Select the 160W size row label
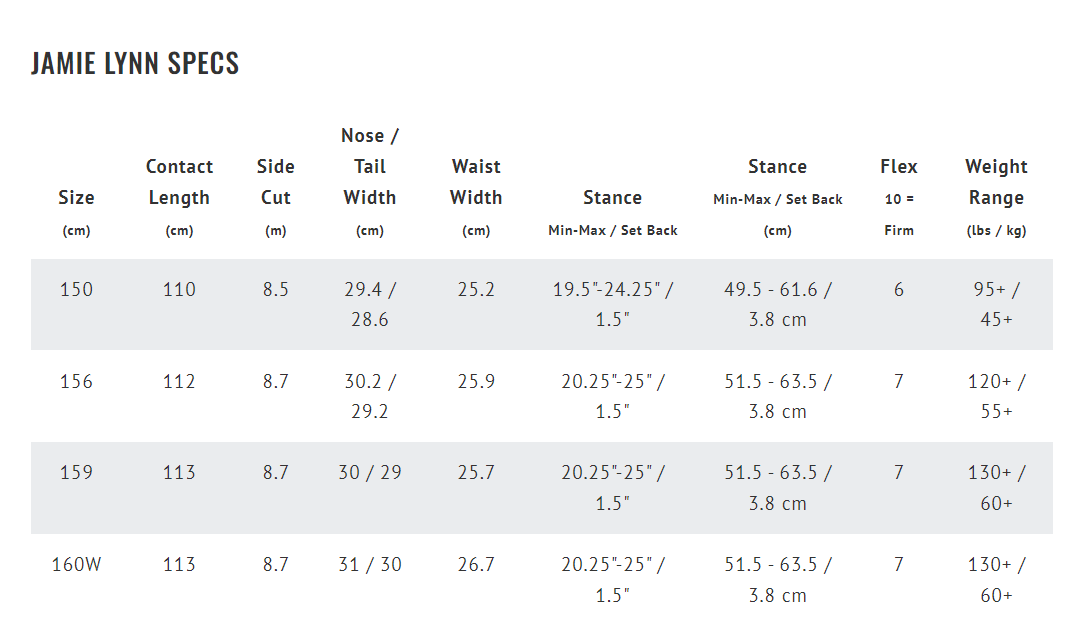Image resolution: width=1075 pixels, height=642 pixels. point(76,564)
